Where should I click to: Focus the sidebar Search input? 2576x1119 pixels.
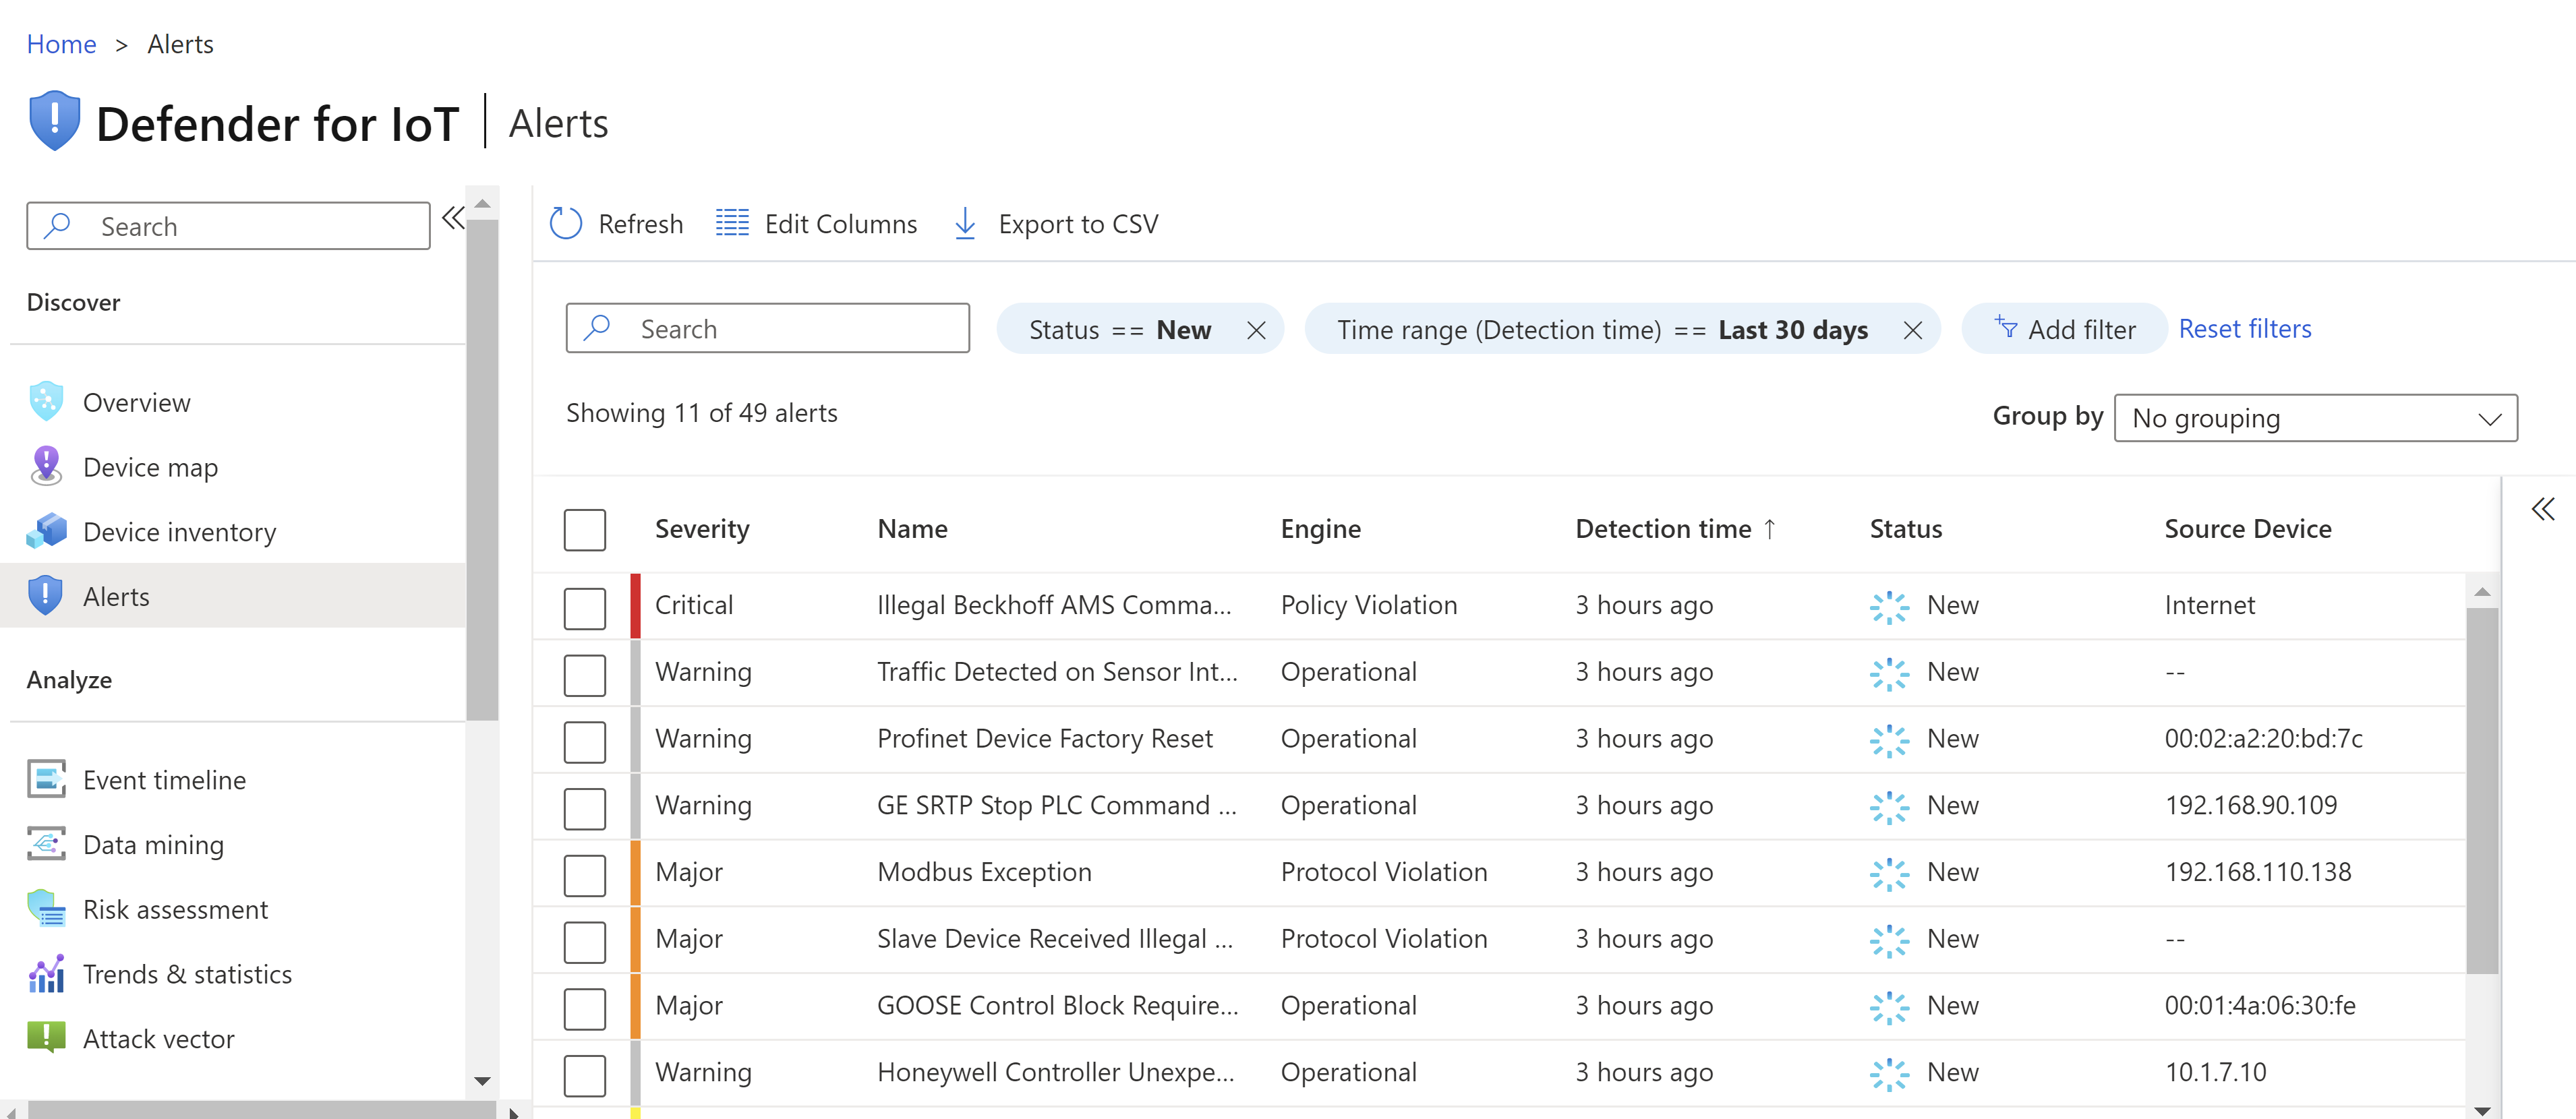tap(228, 226)
